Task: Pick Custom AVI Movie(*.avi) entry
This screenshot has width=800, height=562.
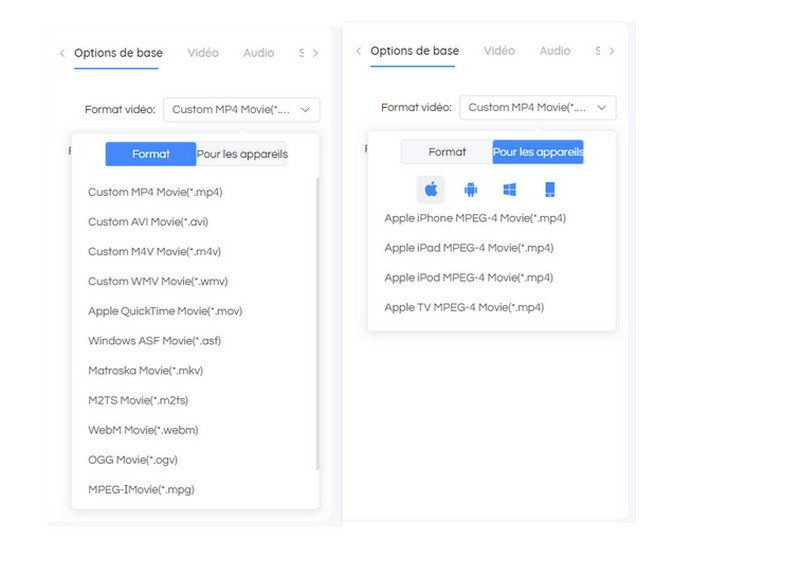Action: click(x=148, y=222)
